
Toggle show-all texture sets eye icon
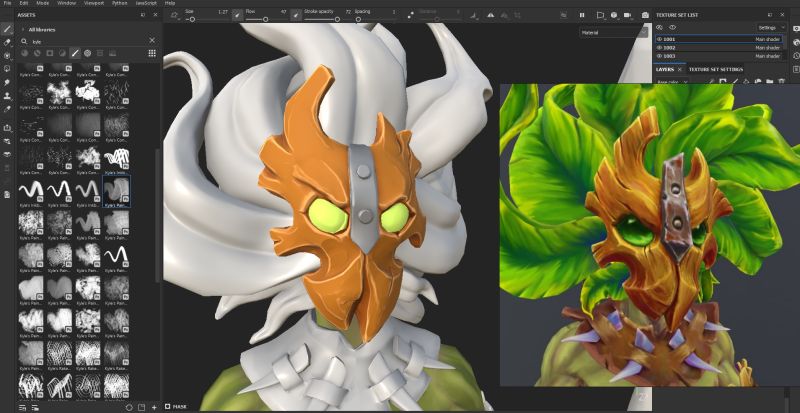tap(672, 28)
